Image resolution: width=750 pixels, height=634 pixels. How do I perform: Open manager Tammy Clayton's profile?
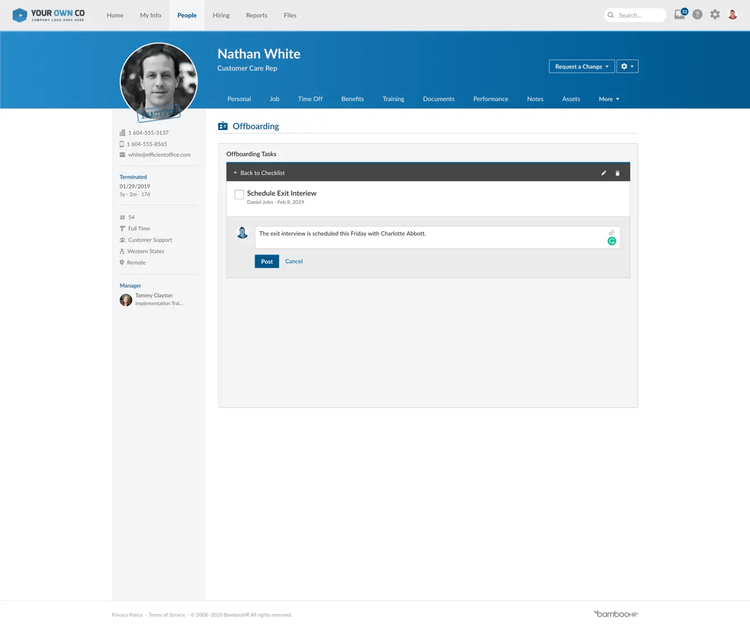(x=154, y=296)
